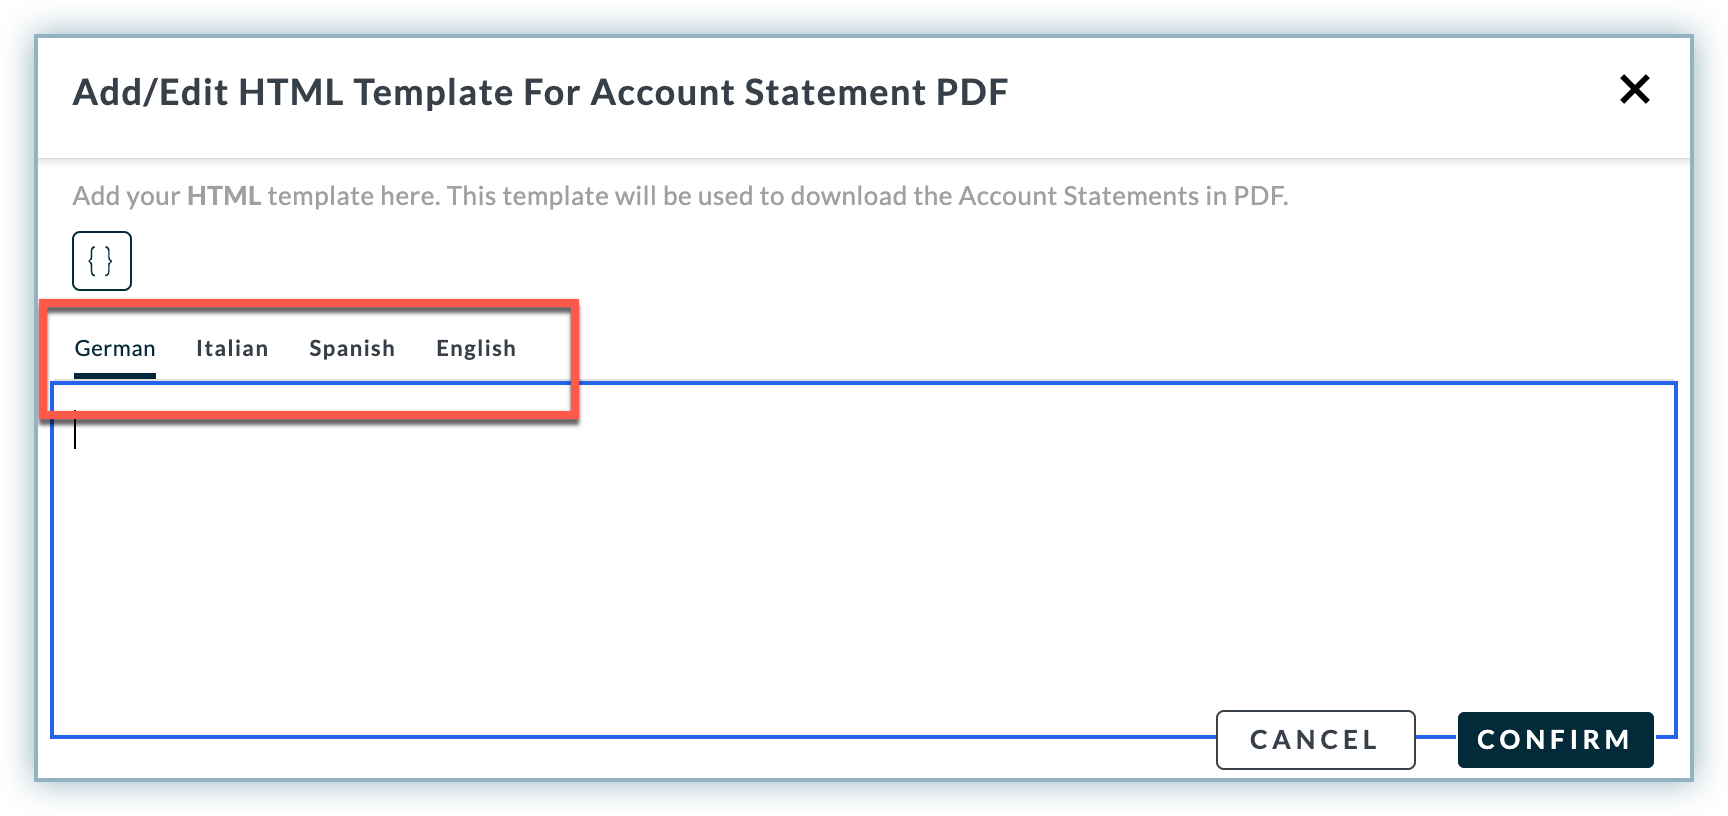Close the template dialog with the X
1728x816 pixels.
pyautogui.click(x=1634, y=90)
